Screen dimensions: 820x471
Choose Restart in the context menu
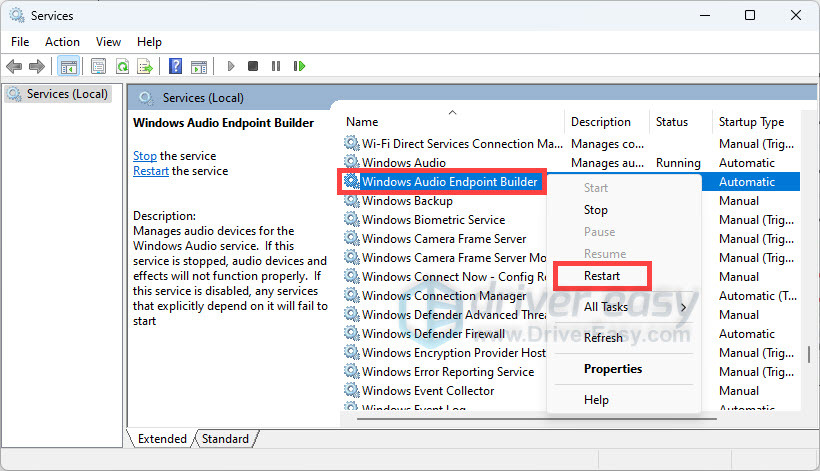coord(602,276)
